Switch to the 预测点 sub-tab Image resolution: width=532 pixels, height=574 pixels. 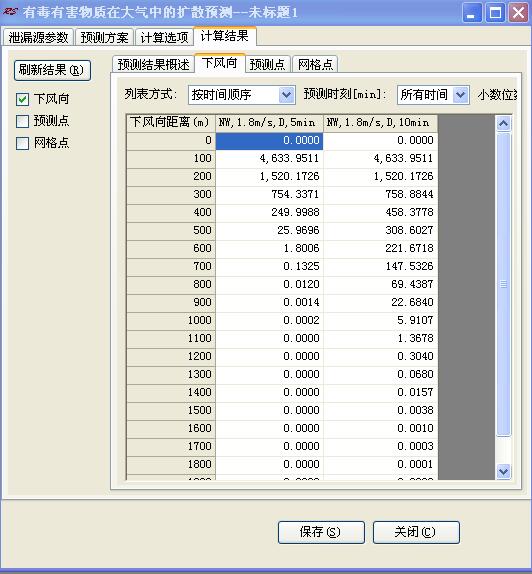(x=267, y=64)
